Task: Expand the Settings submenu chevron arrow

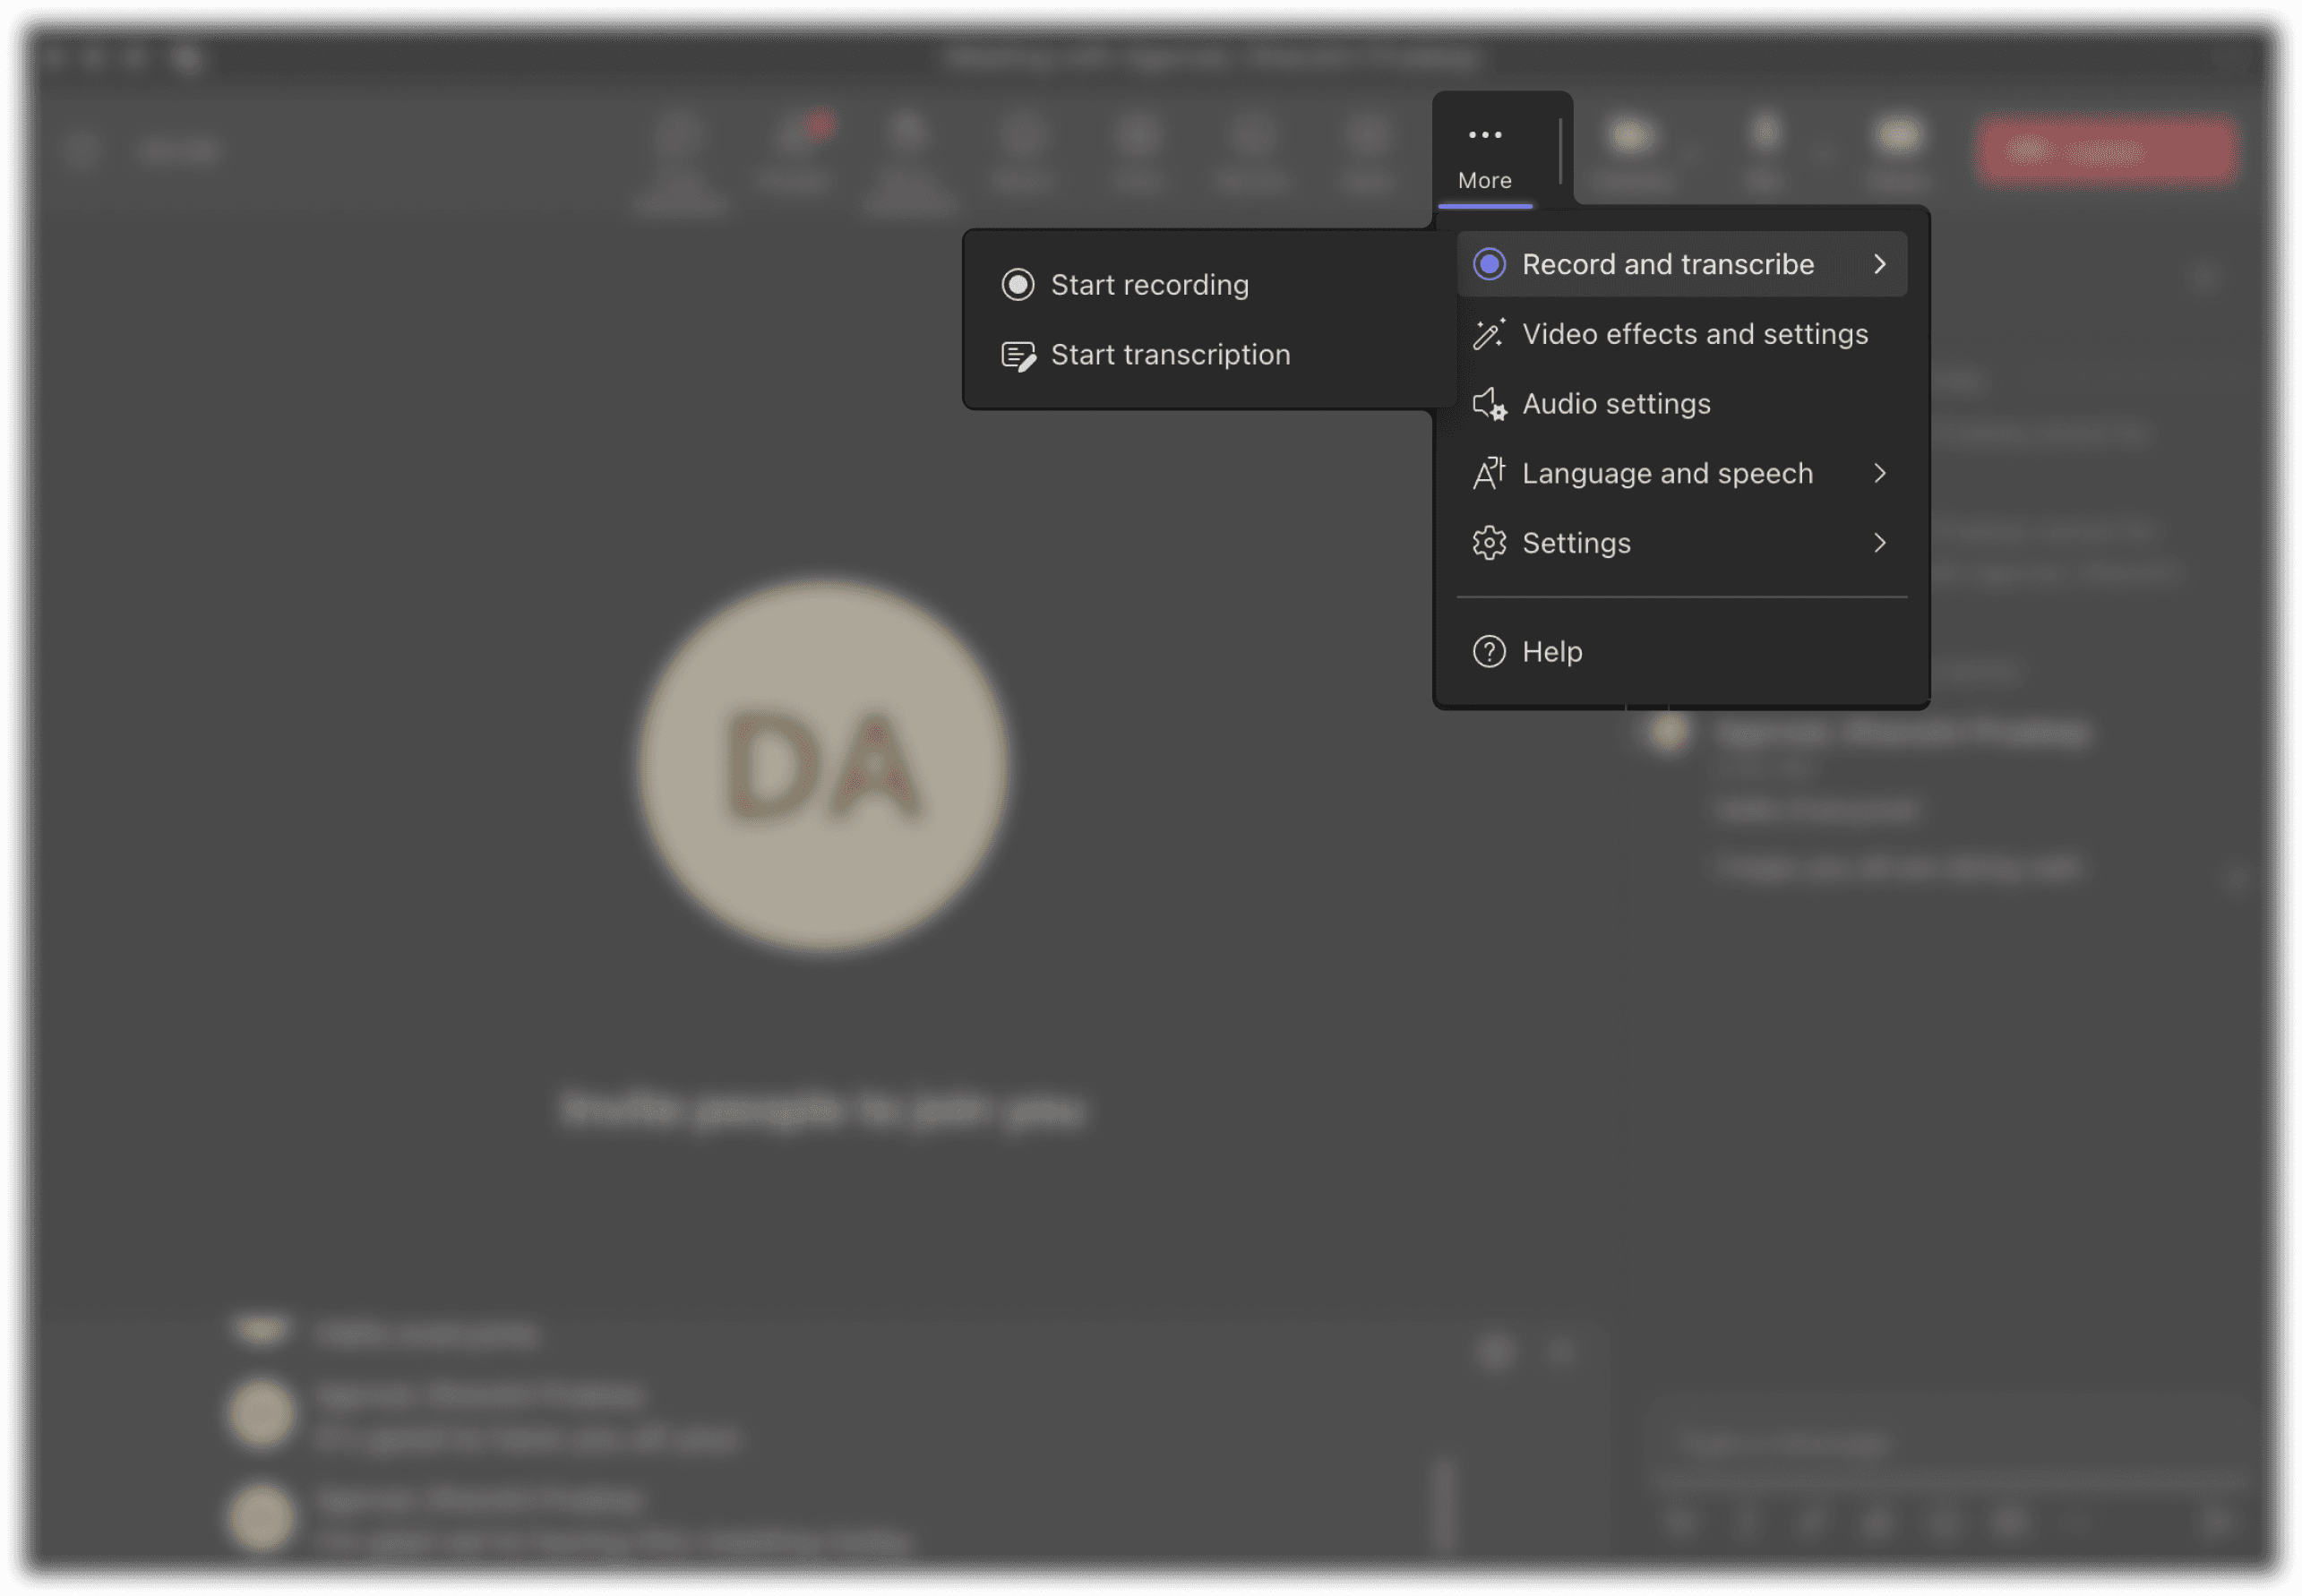Action: pyautogui.click(x=1879, y=543)
